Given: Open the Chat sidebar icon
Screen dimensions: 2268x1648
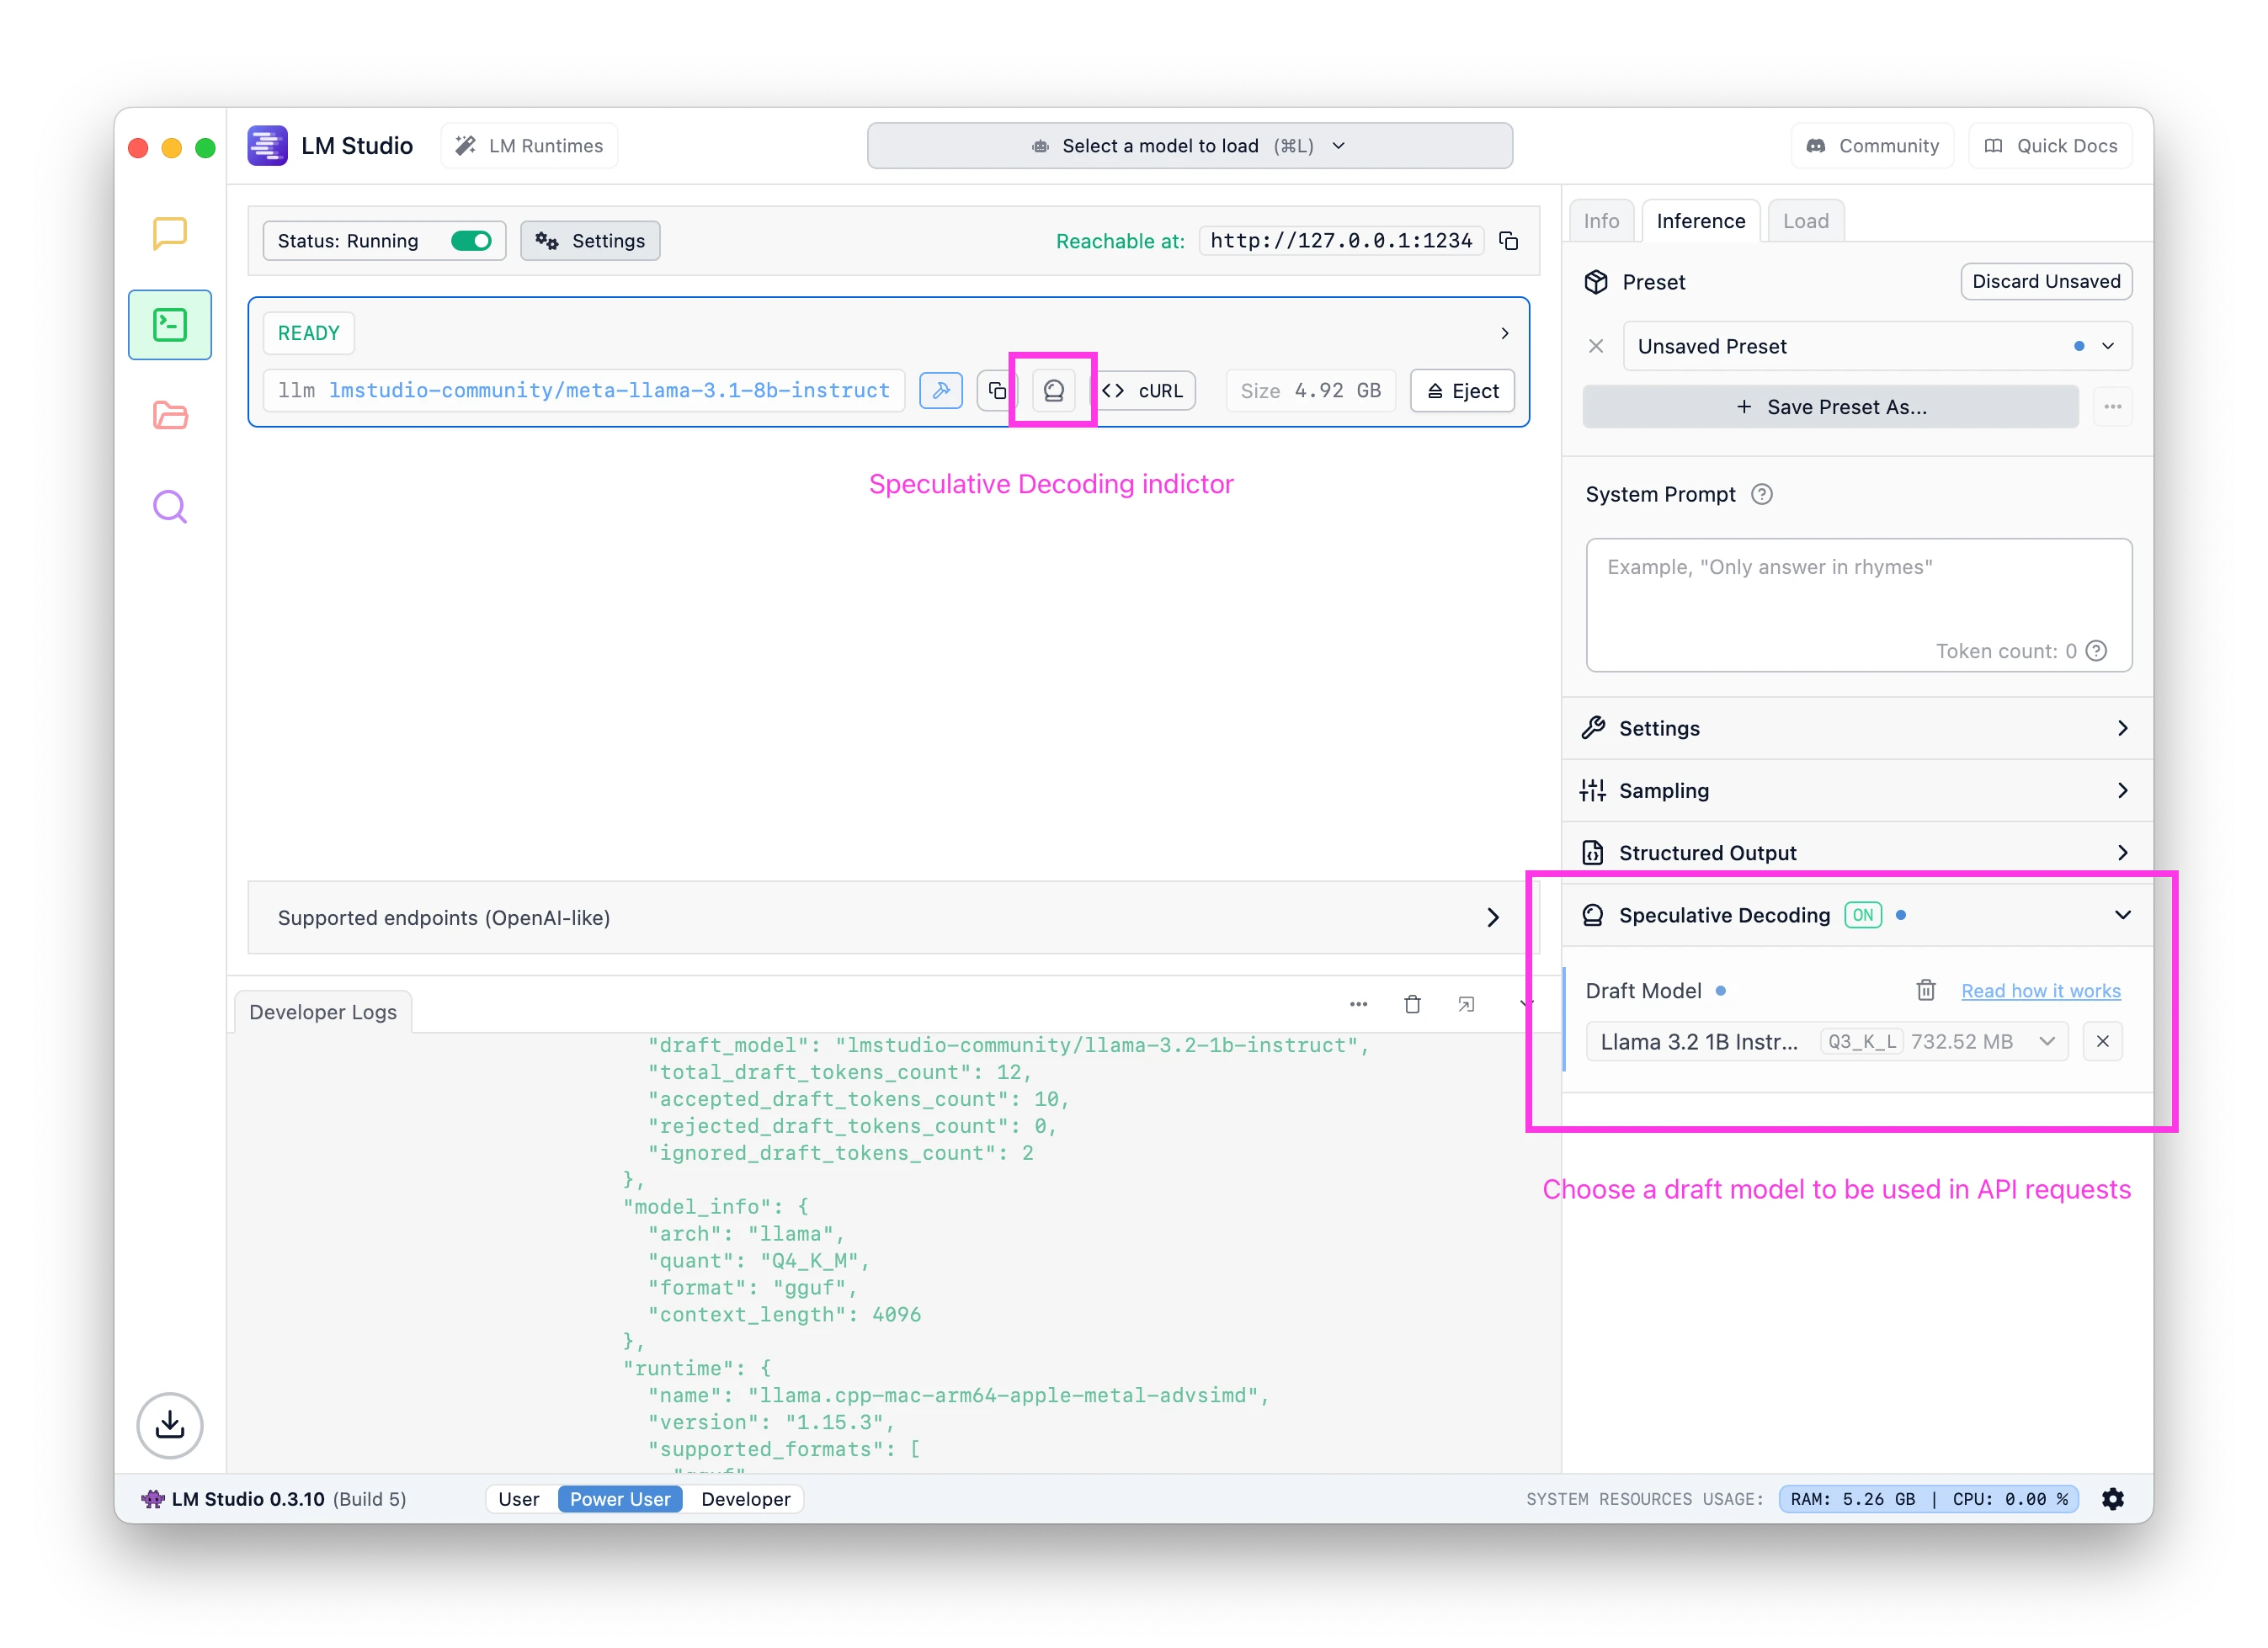Looking at the screenshot, I should 169,233.
